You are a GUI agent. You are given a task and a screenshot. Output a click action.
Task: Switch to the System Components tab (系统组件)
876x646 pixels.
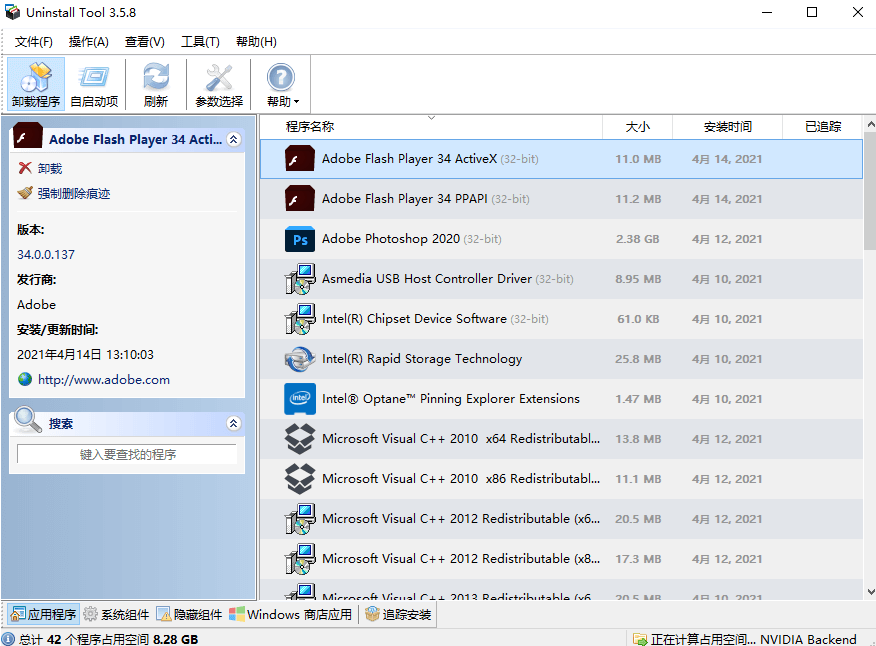[x=116, y=614]
